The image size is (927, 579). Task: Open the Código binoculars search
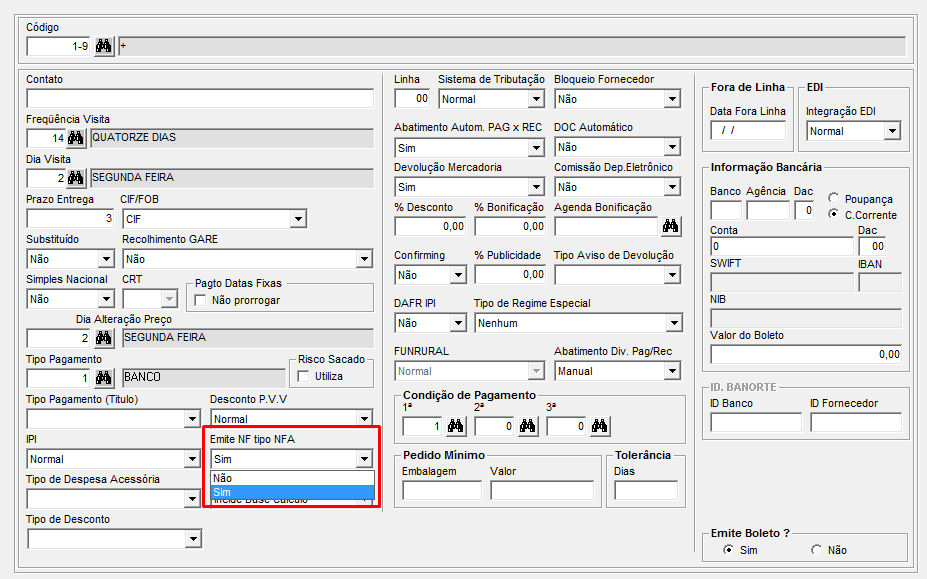104,46
